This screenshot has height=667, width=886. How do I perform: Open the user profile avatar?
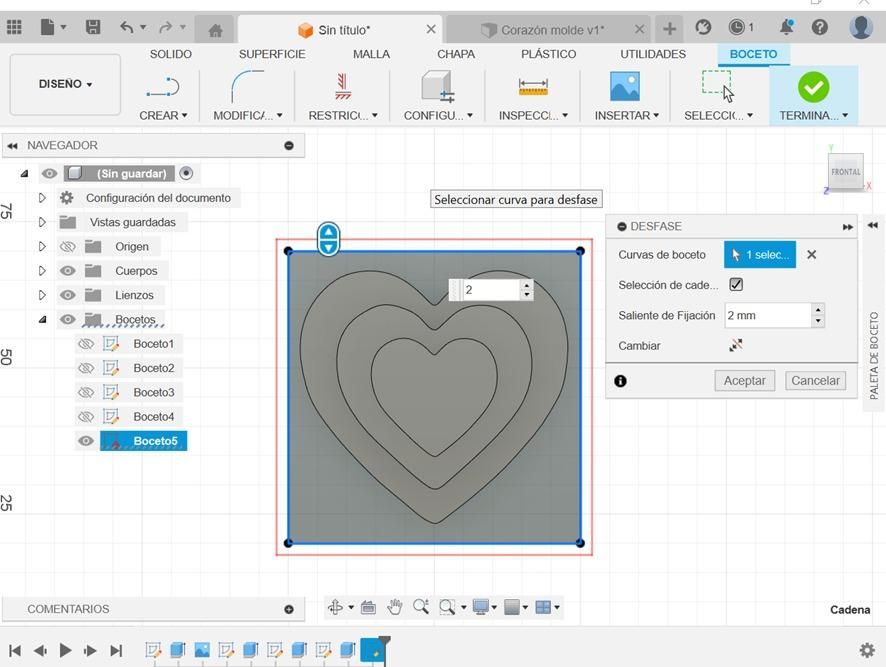[861, 27]
